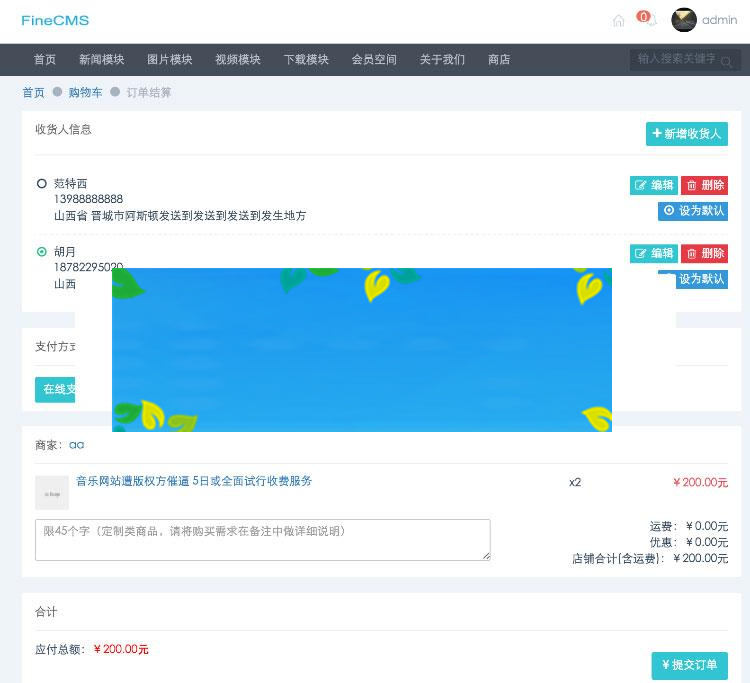Focus the order remark text box
Screen dimensions: 750x683
click(262, 539)
